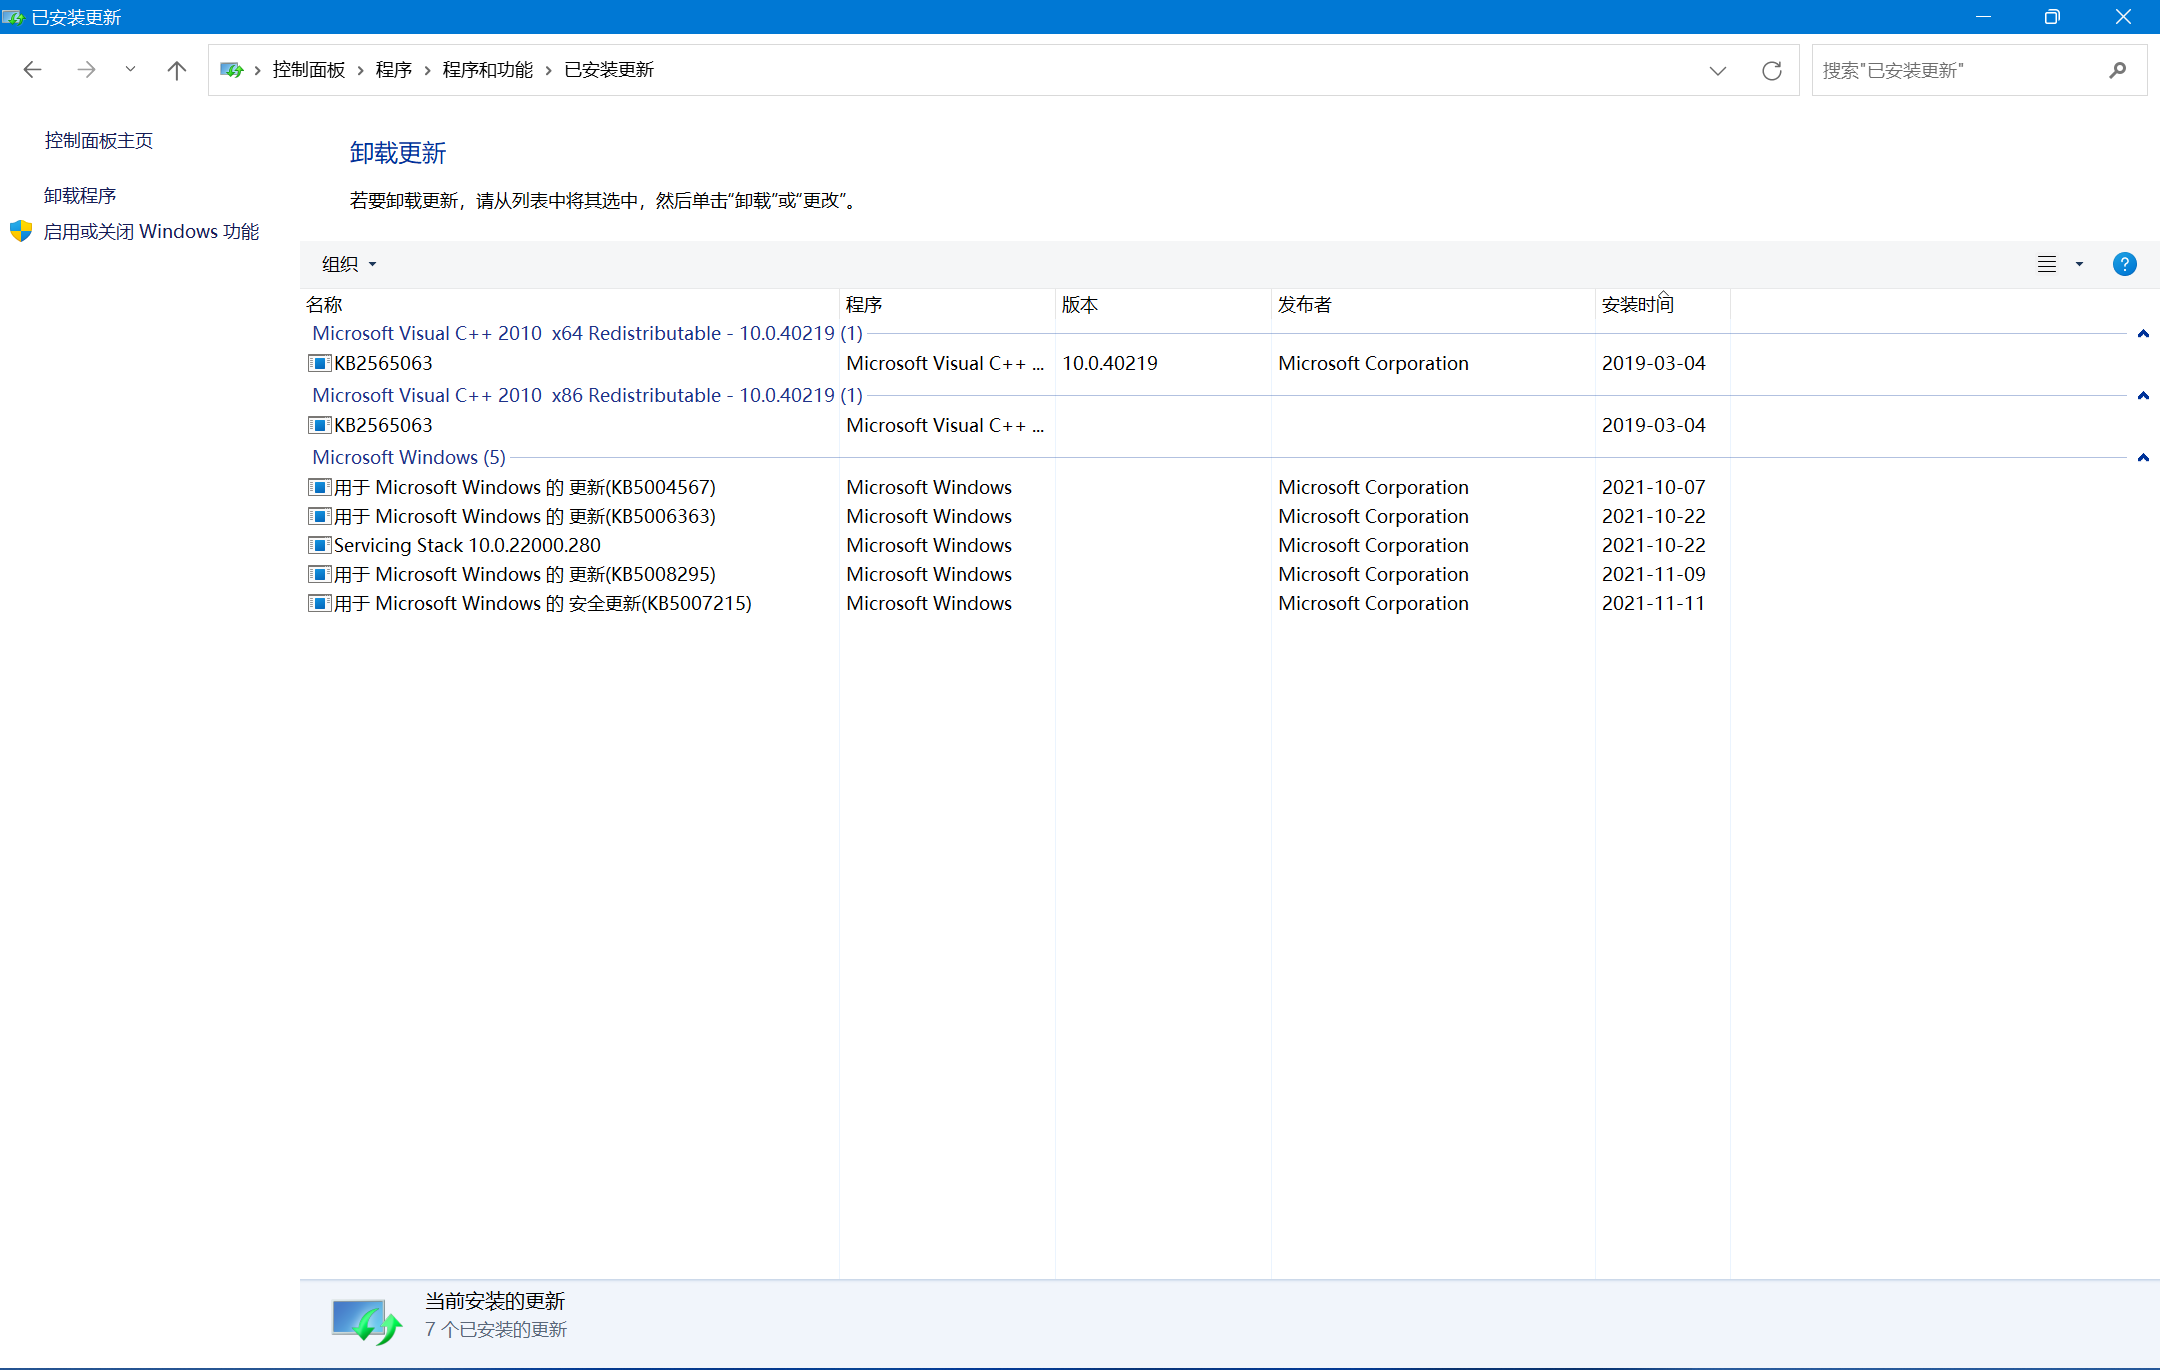Collapse the Visual C++ x64 group arrow
2160x1370 pixels.
pos(2143,334)
